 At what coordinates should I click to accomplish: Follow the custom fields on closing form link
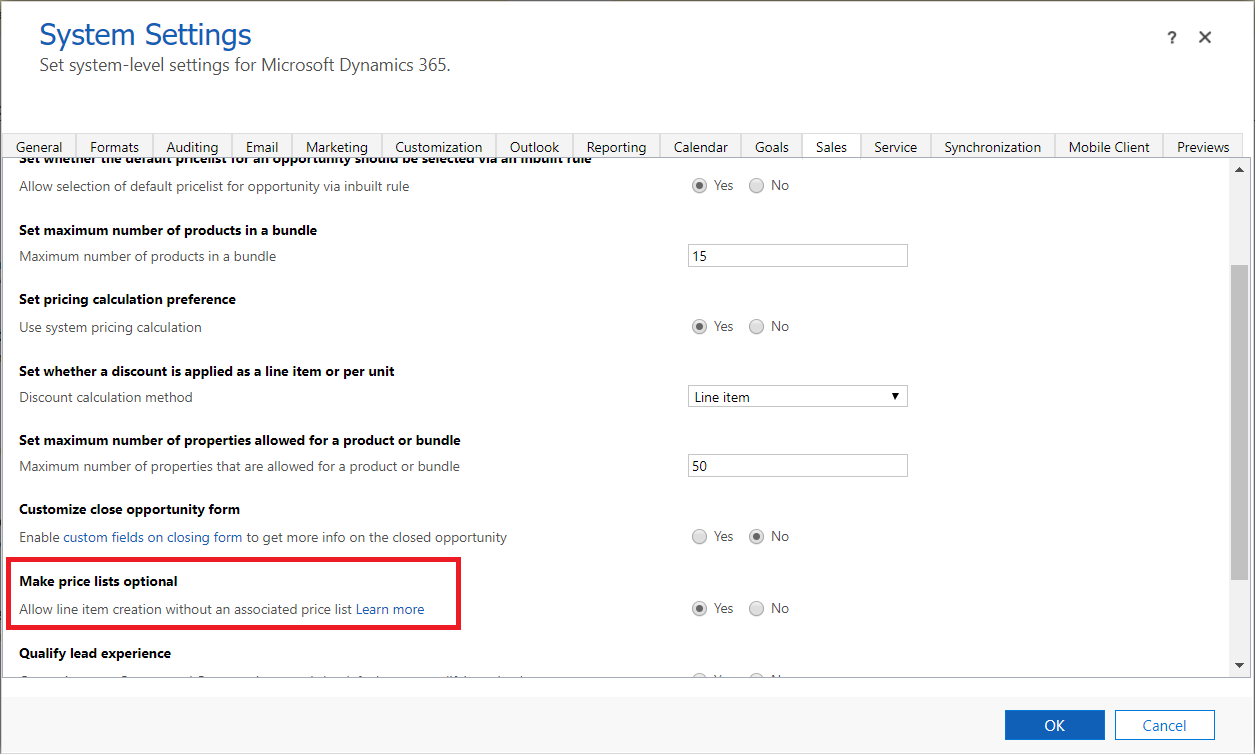(153, 537)
